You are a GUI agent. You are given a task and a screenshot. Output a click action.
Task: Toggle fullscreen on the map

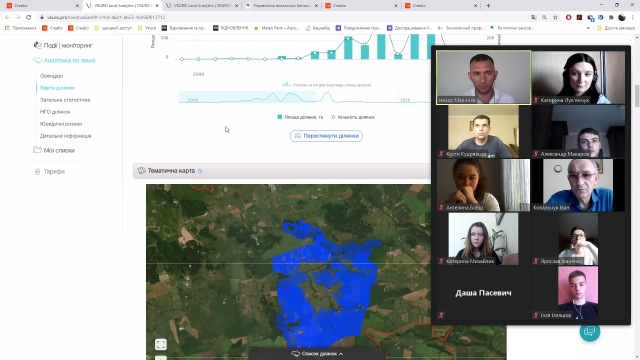point(161,344)
